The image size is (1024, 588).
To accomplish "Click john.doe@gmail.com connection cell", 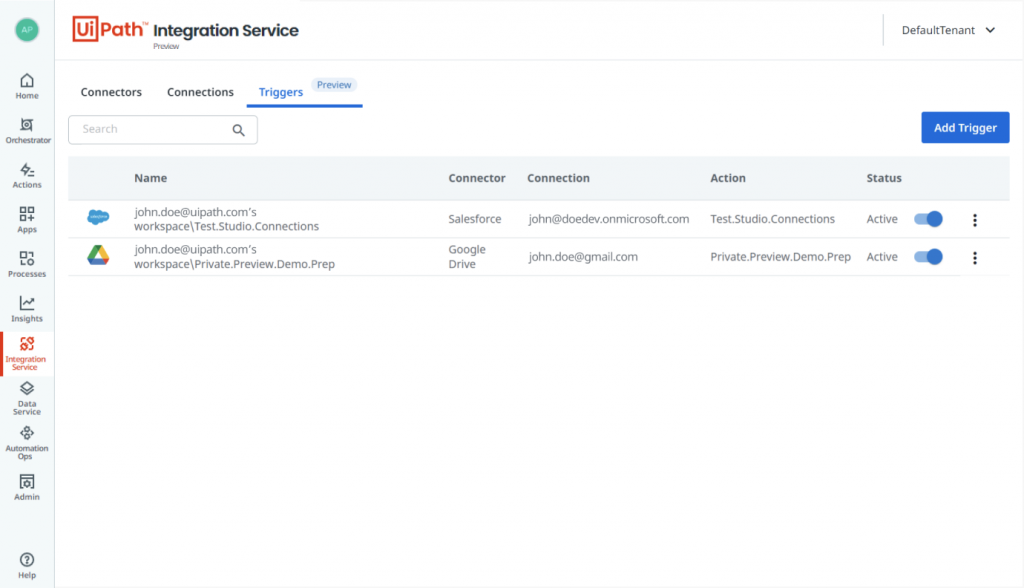I will [x=583, y=257].
